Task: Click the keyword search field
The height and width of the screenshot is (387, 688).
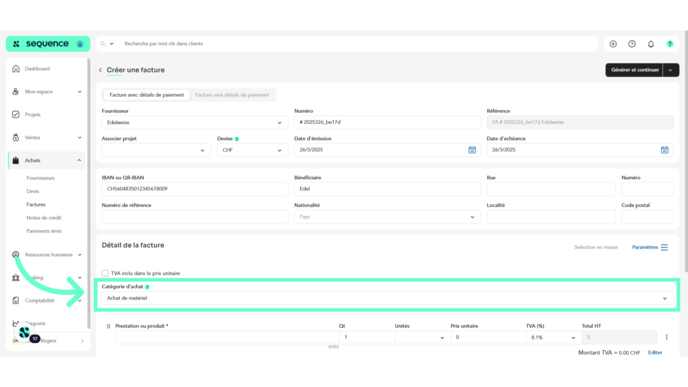Action: click(358, 44)
